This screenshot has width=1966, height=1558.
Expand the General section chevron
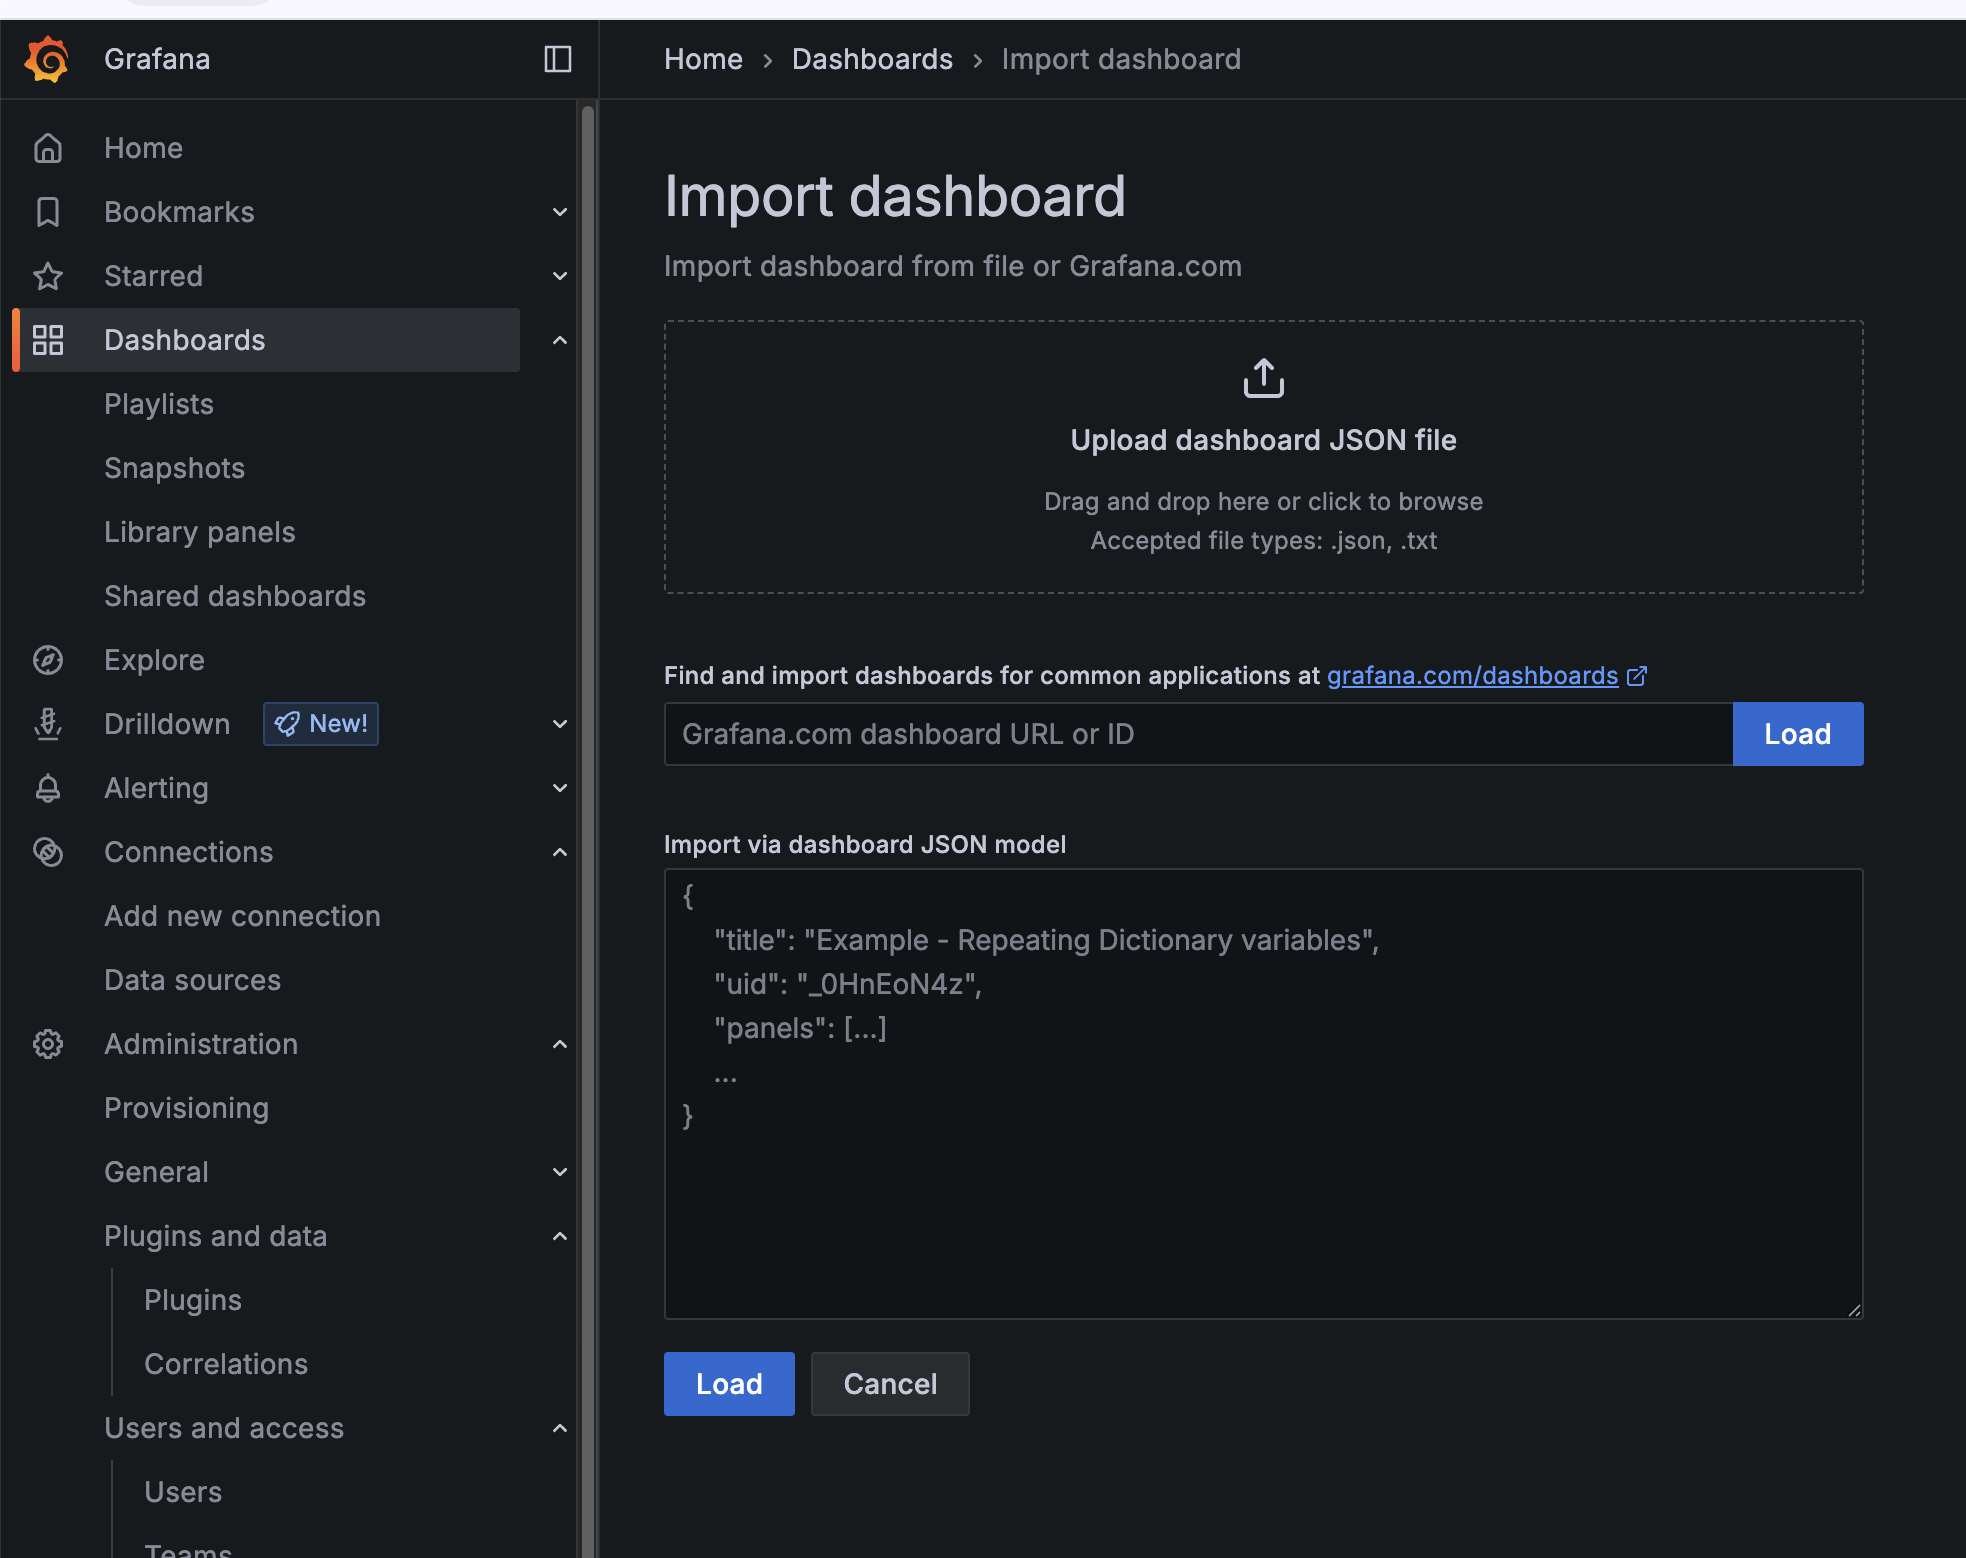[560, 1172]
